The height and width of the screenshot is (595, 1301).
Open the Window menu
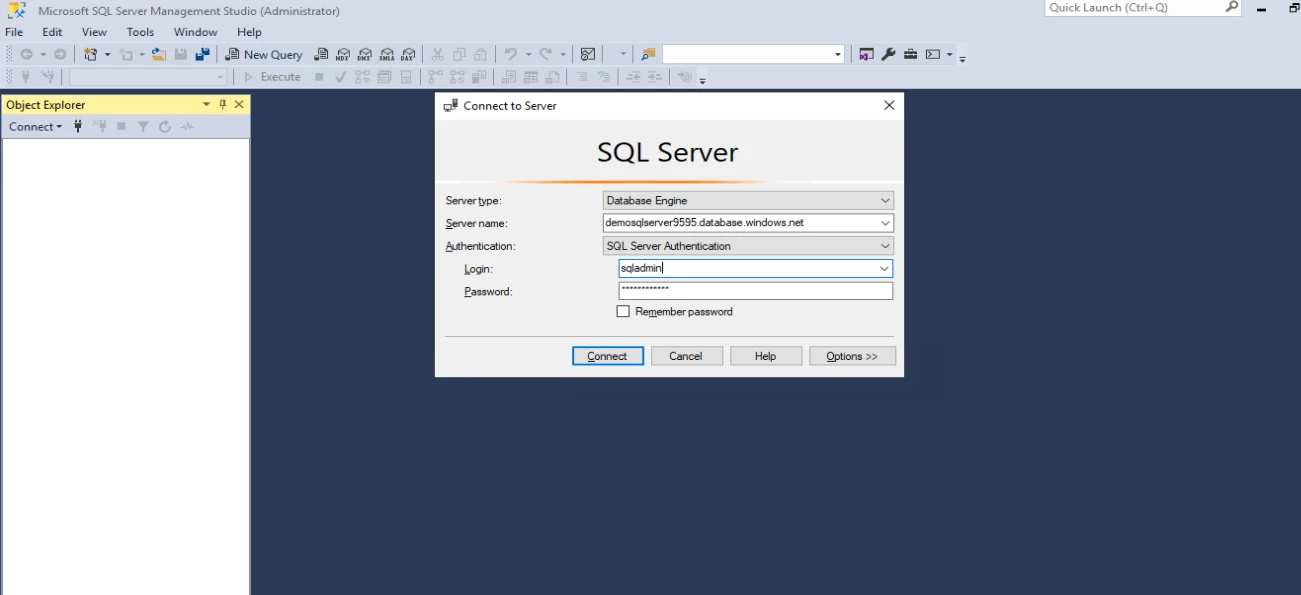[195, 31]
